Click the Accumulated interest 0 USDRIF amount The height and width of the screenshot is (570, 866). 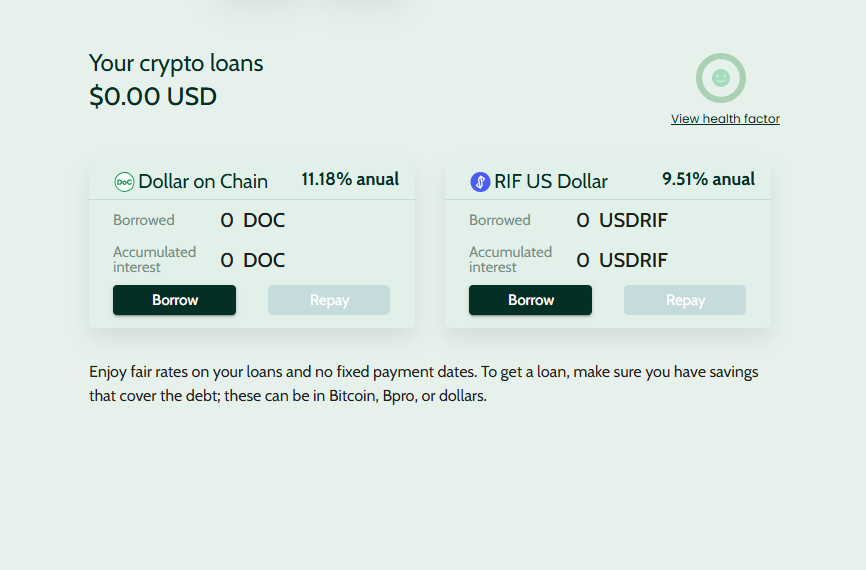(x=622, y=261)
